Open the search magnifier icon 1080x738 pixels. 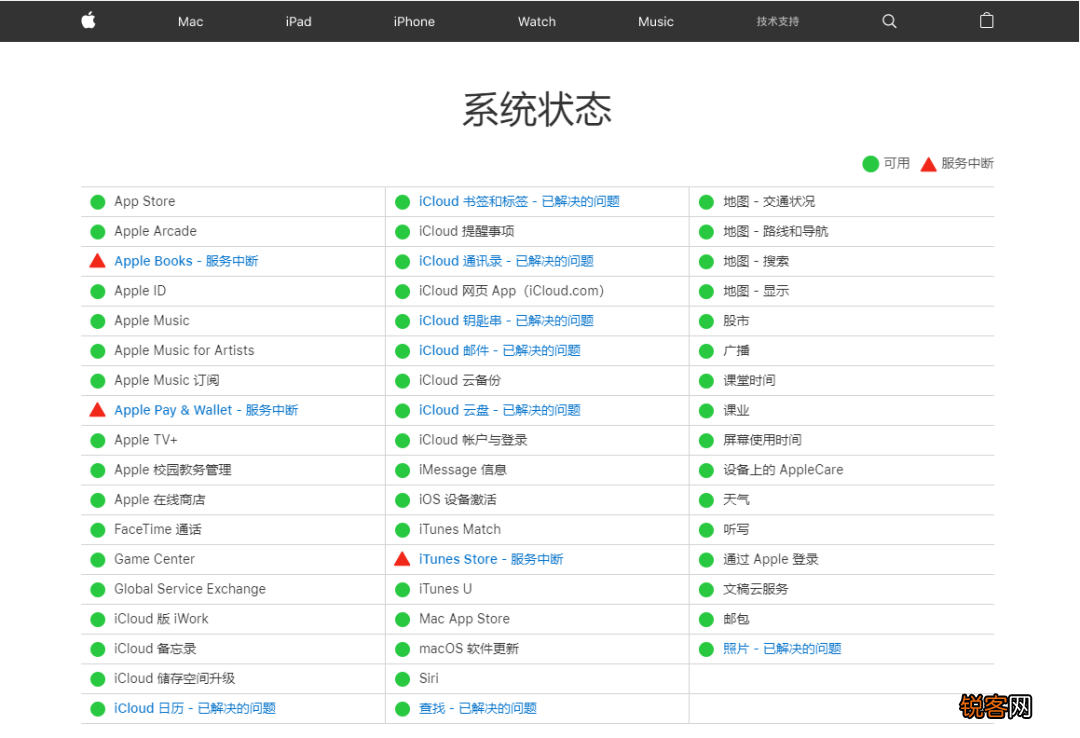pos(889,21)
